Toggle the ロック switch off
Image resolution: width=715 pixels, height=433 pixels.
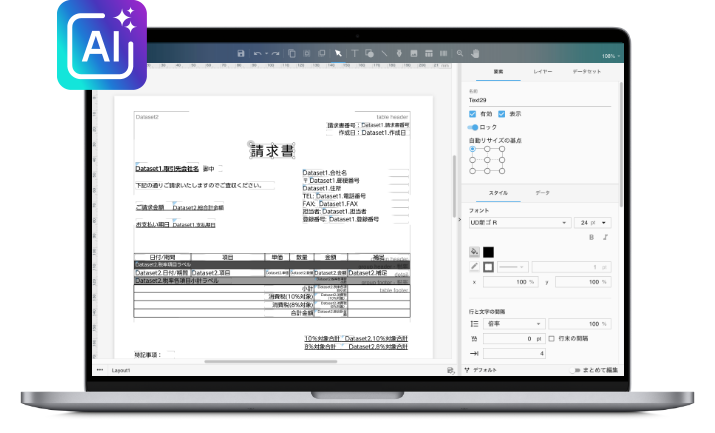pos(474,127)
